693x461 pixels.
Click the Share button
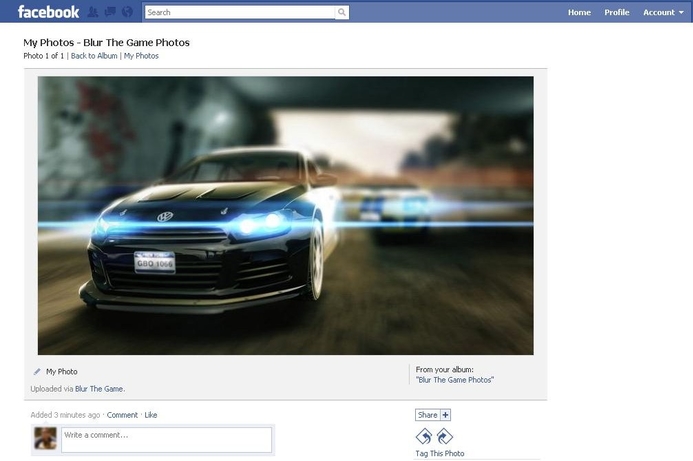[x=427, y=415]
